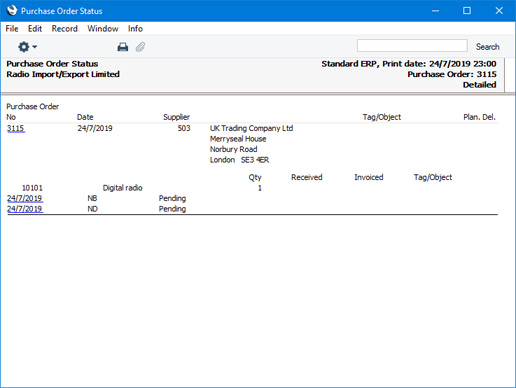Screen dimensions: 516x388
Task: Open purchase order link 3115
Action: click(16, 128)
